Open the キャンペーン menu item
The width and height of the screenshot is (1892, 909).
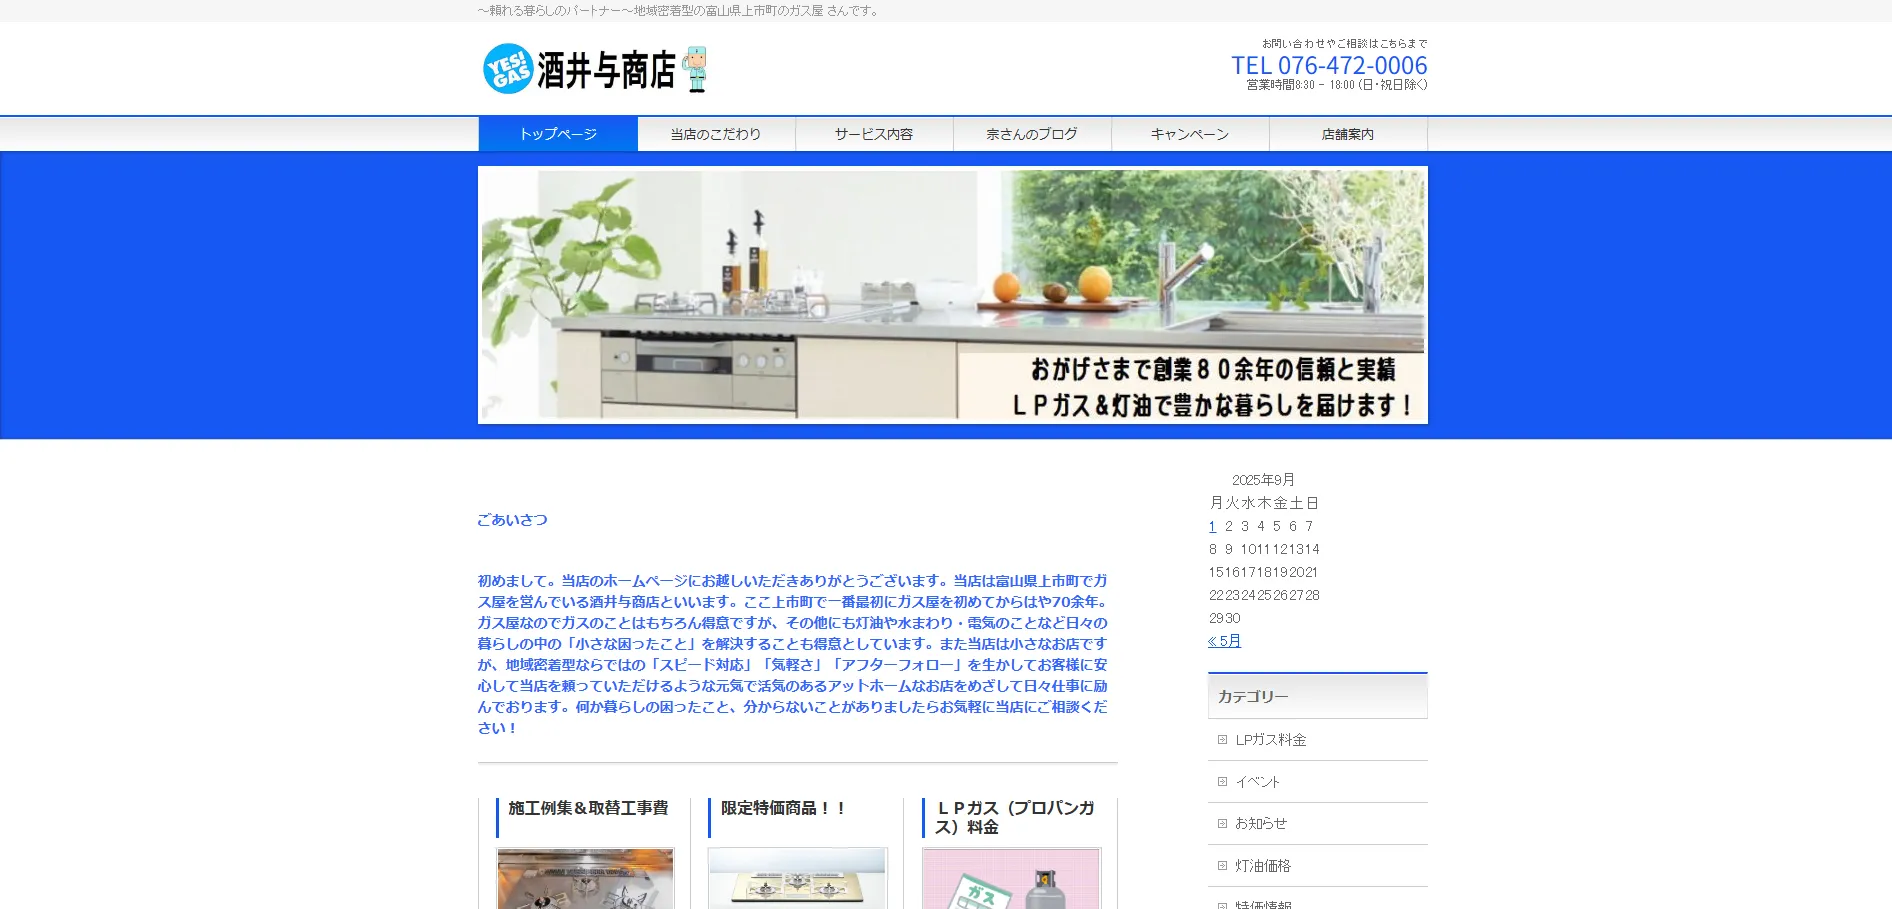(x=1190, y=134)
